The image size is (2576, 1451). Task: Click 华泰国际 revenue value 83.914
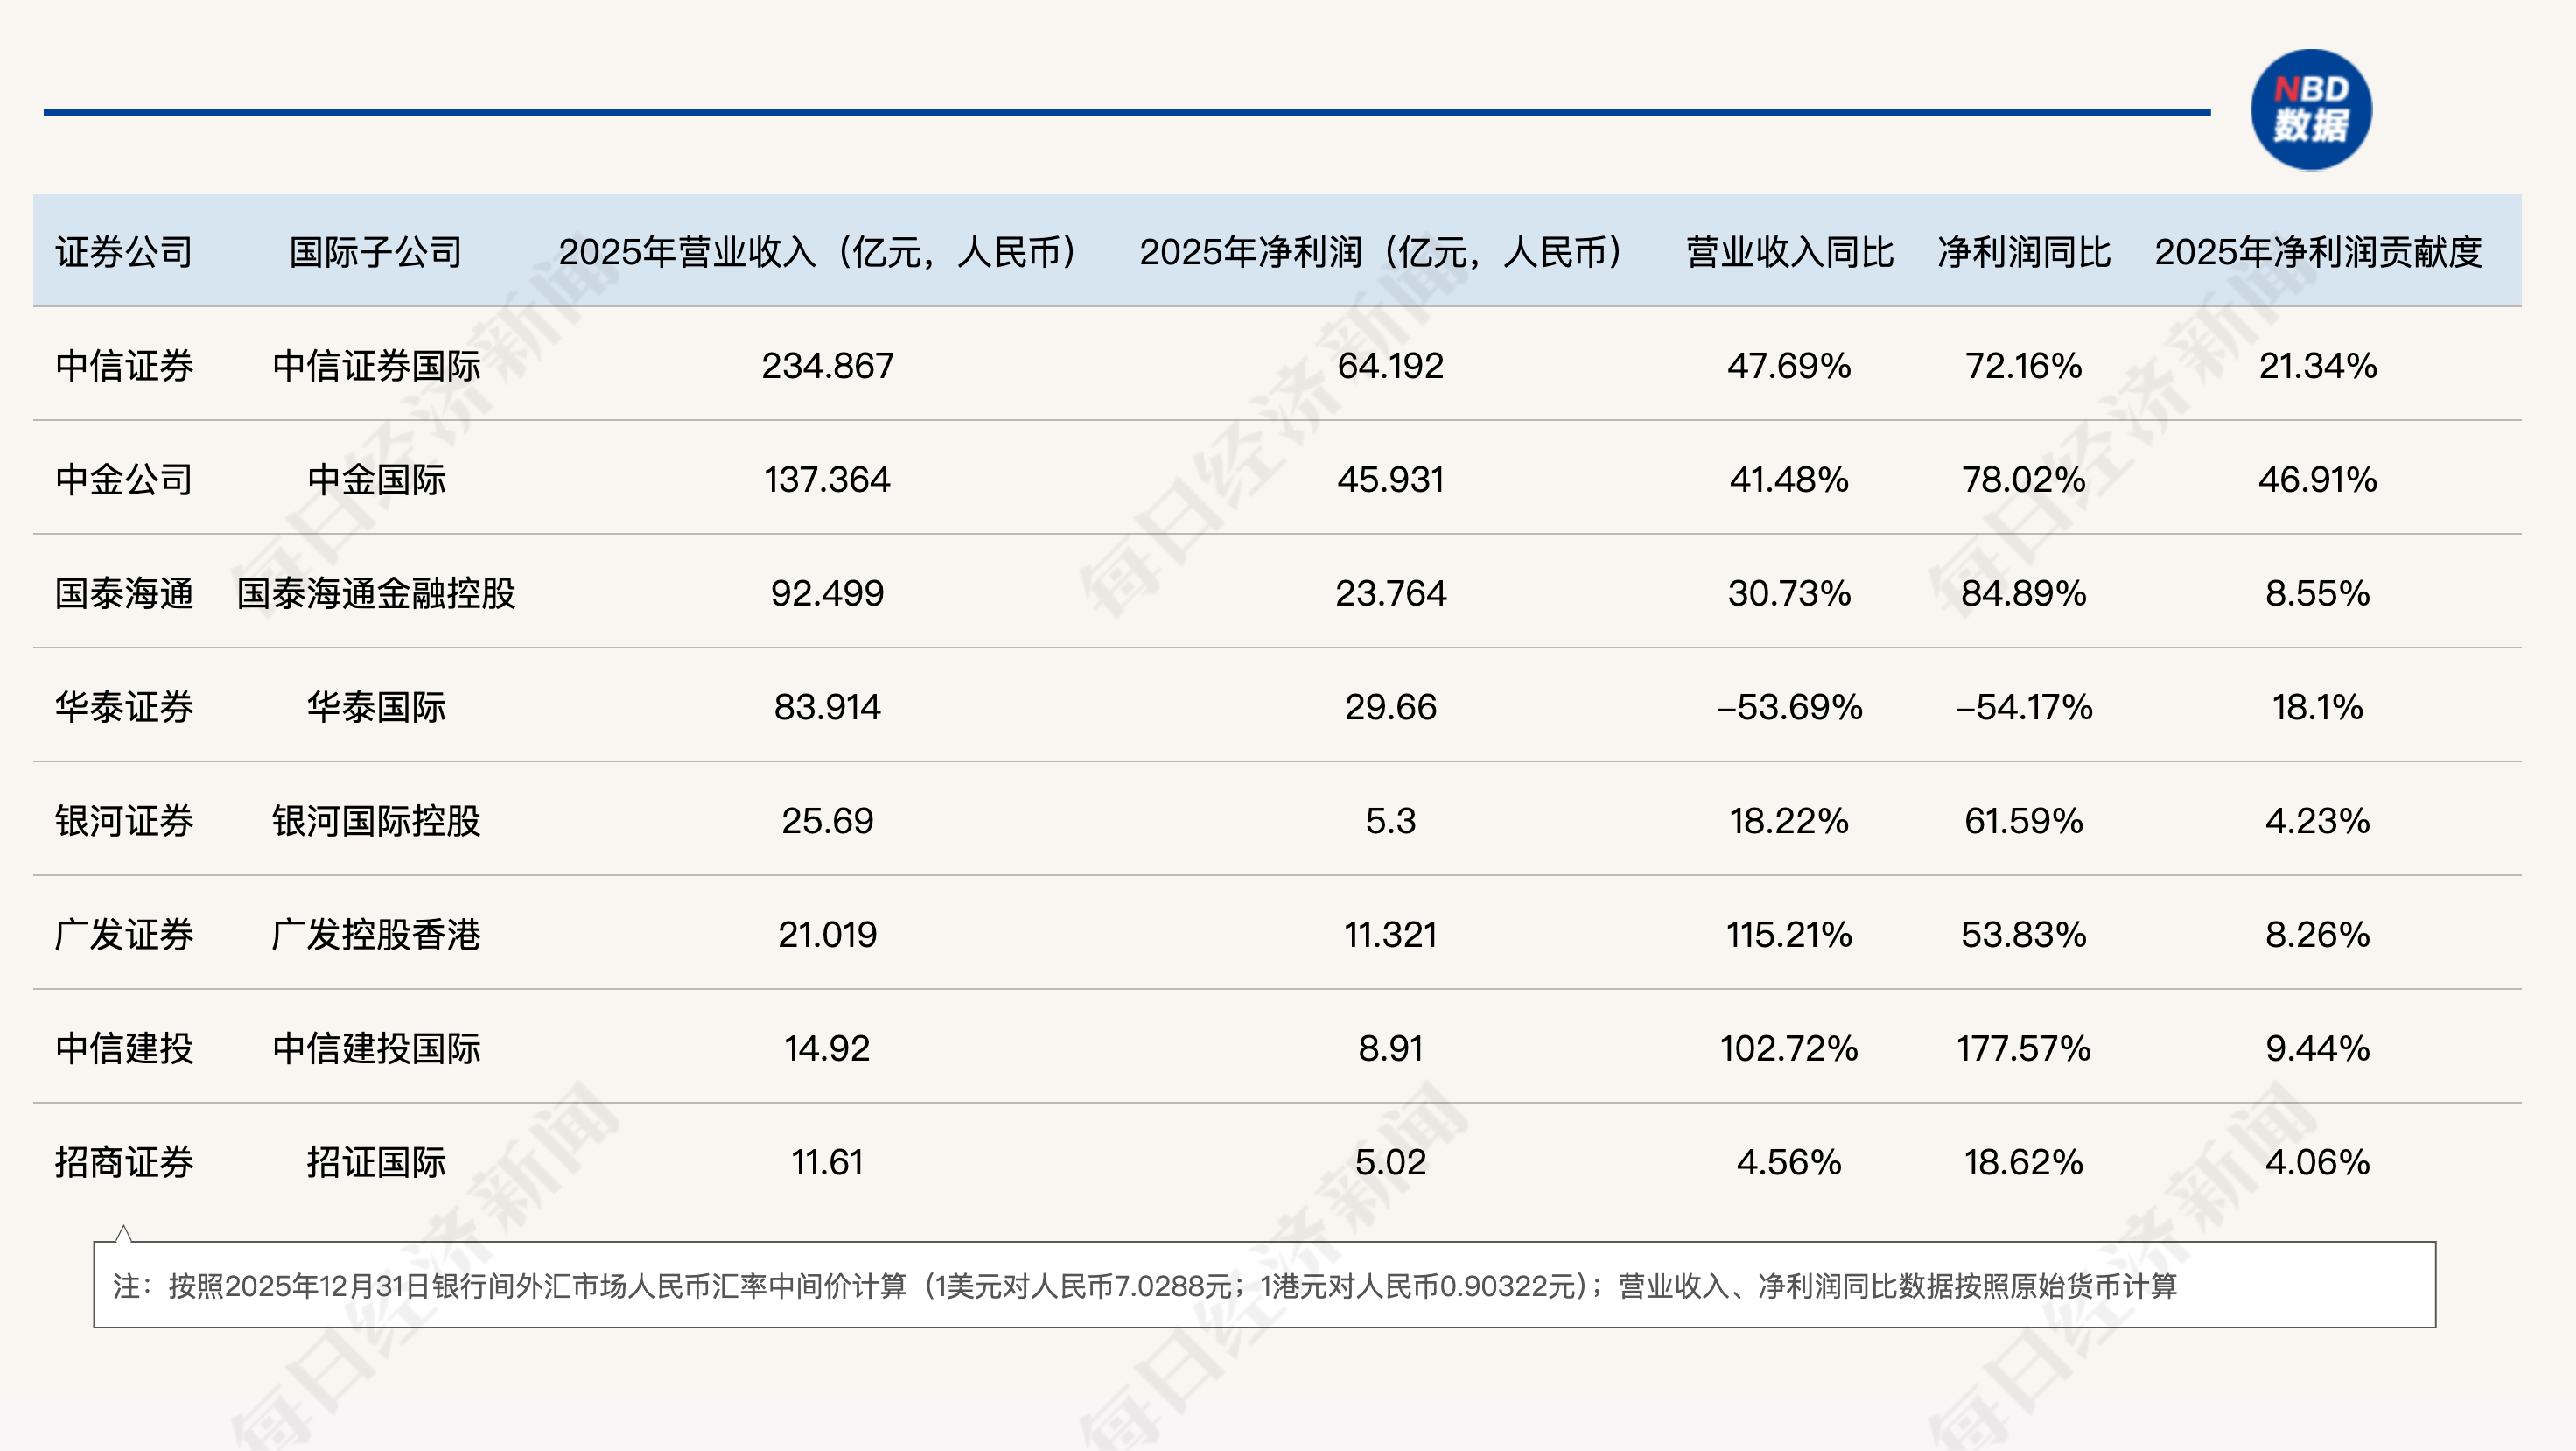(x=827, y=707)
